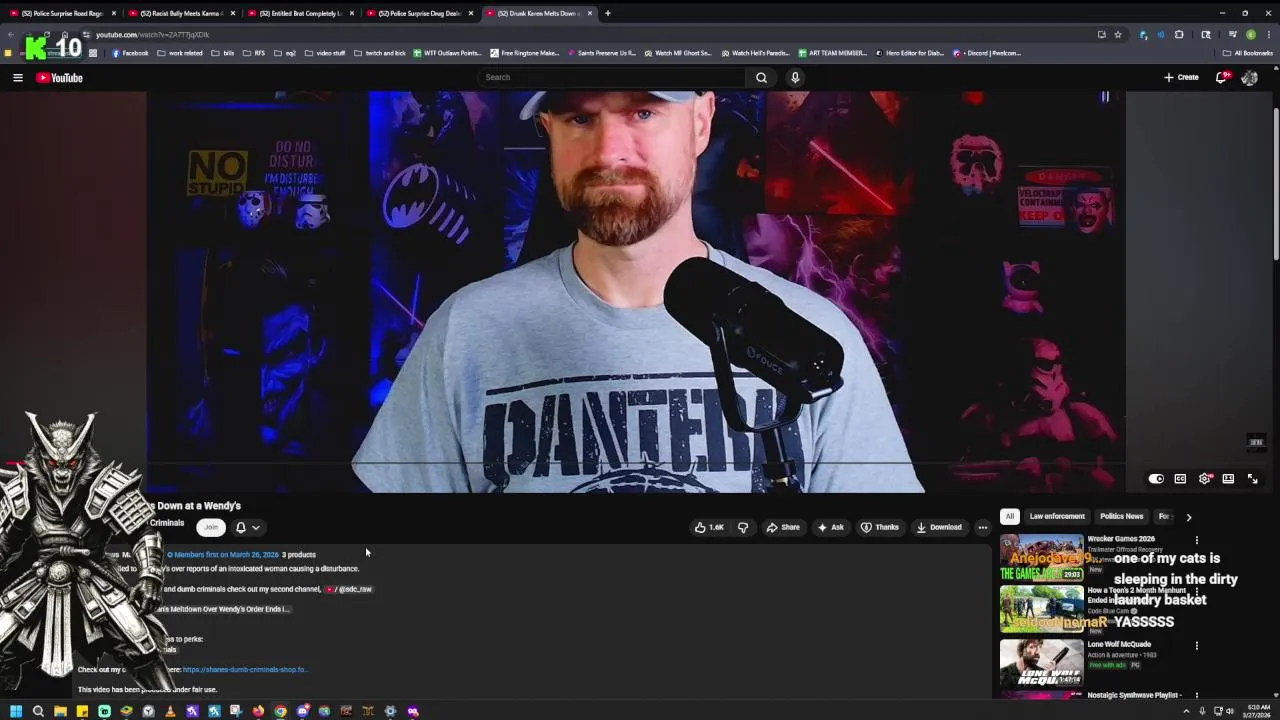This screenshot has height=720, width=1280.
Task: Open more actions ellipsis under video
Action: [x=983, y=527]
